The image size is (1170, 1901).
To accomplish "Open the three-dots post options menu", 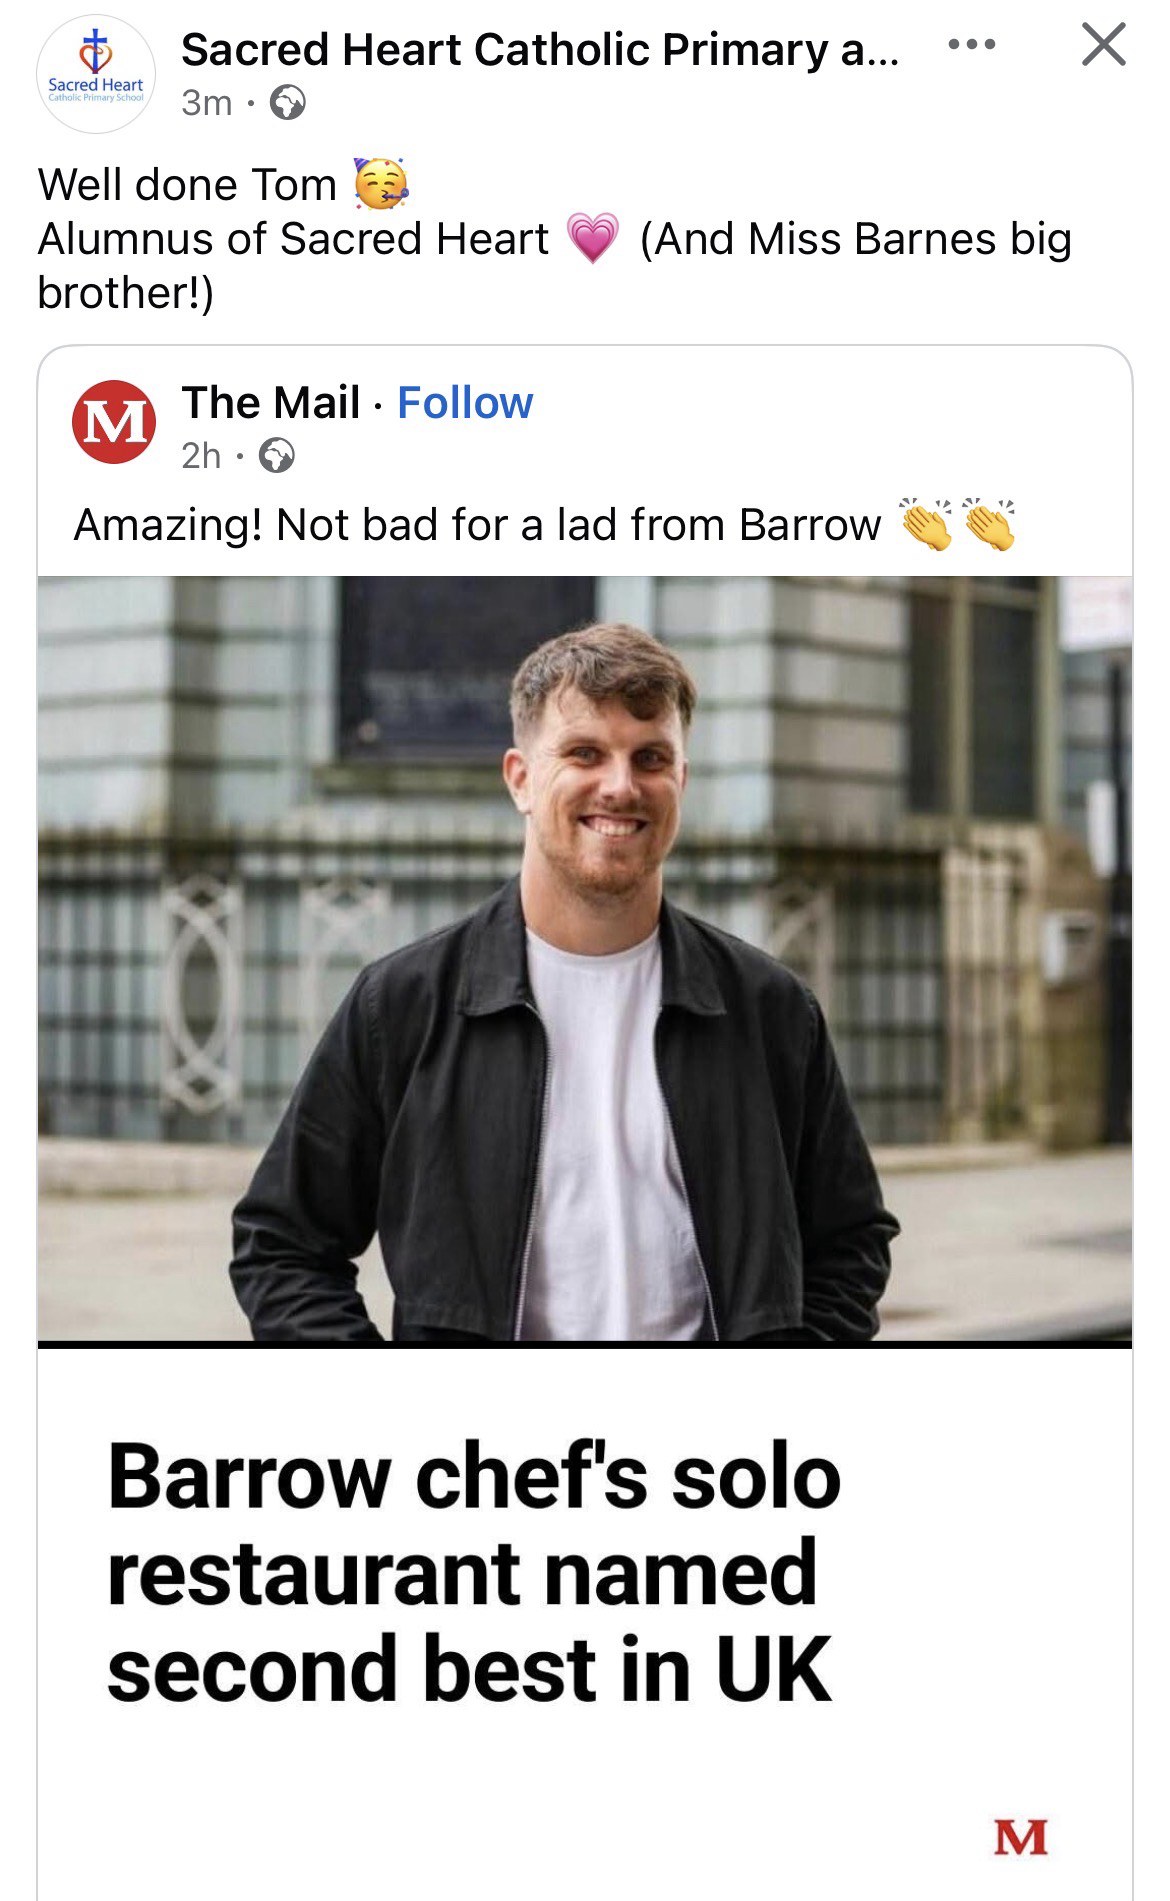I will tap(973, 45).
